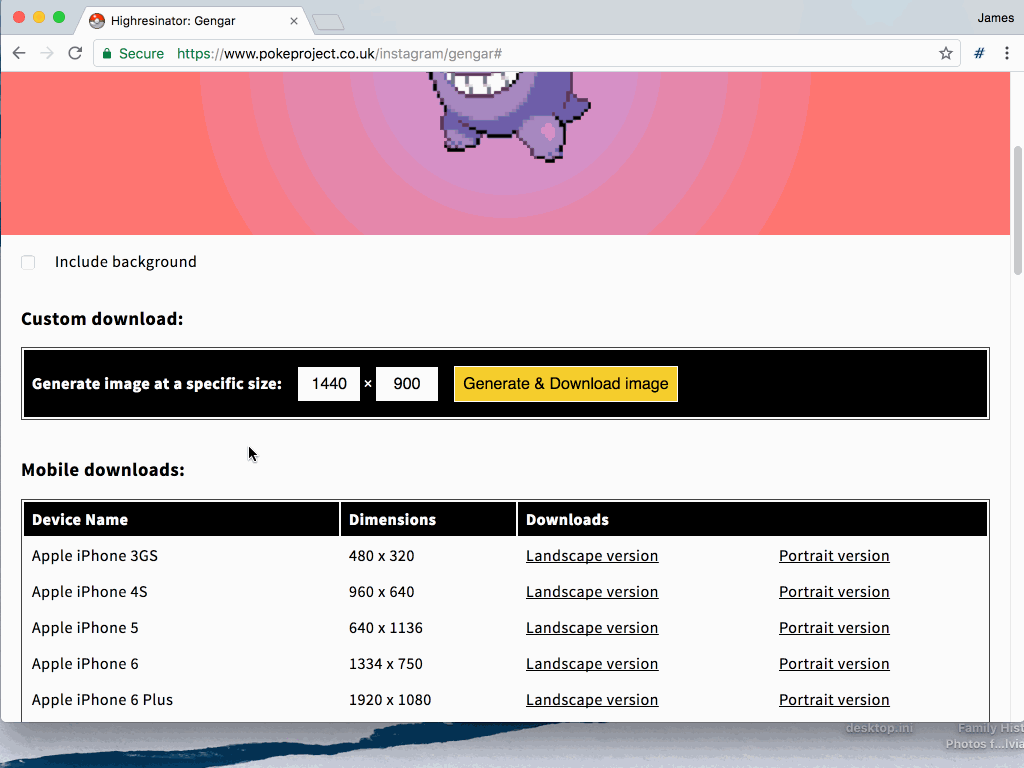
Task: Close the Highresinator: Gengar tab
Action: 294,21
